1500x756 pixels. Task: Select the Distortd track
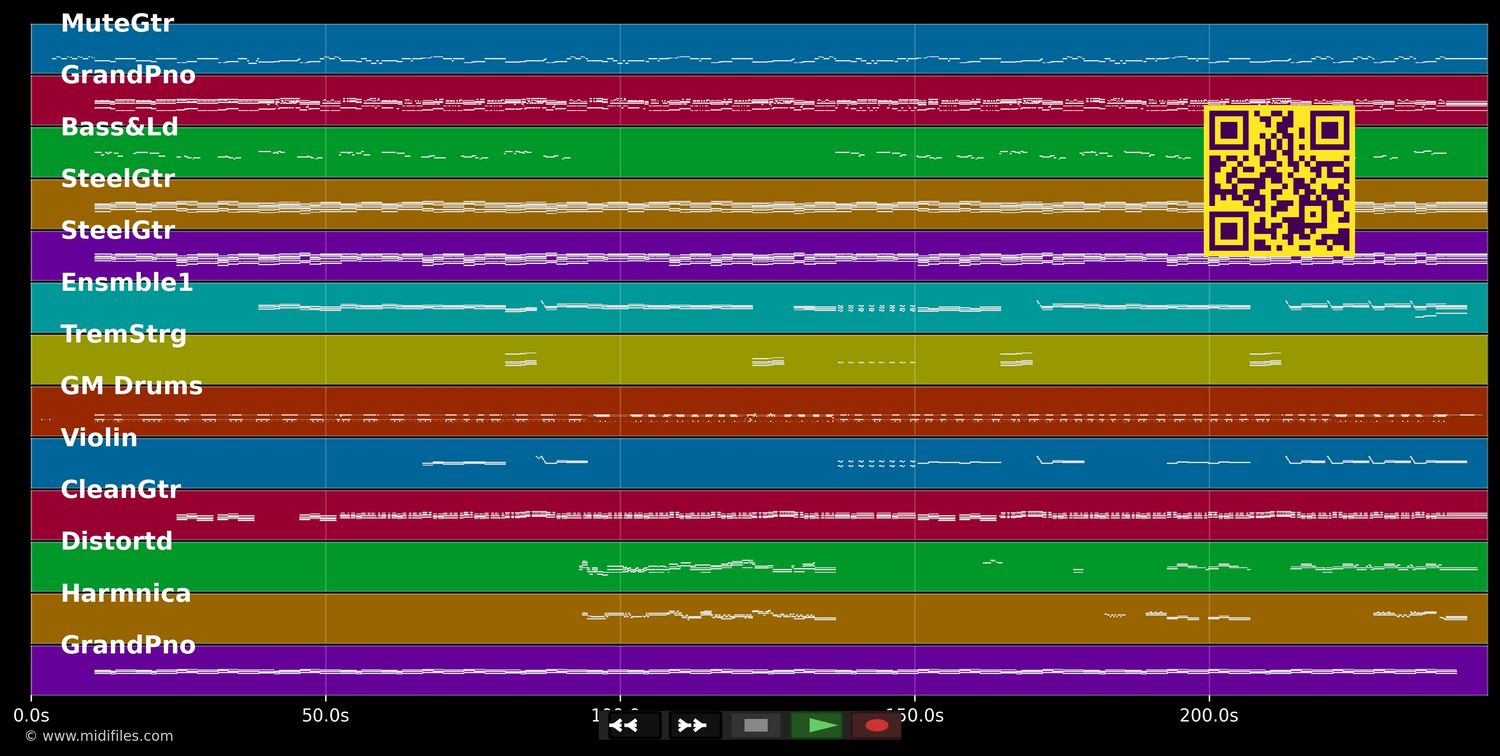pos(117,541)
